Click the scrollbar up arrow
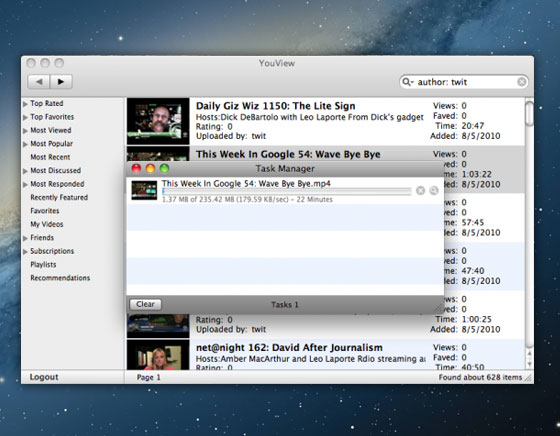560x436 pixels. point(529,354)
